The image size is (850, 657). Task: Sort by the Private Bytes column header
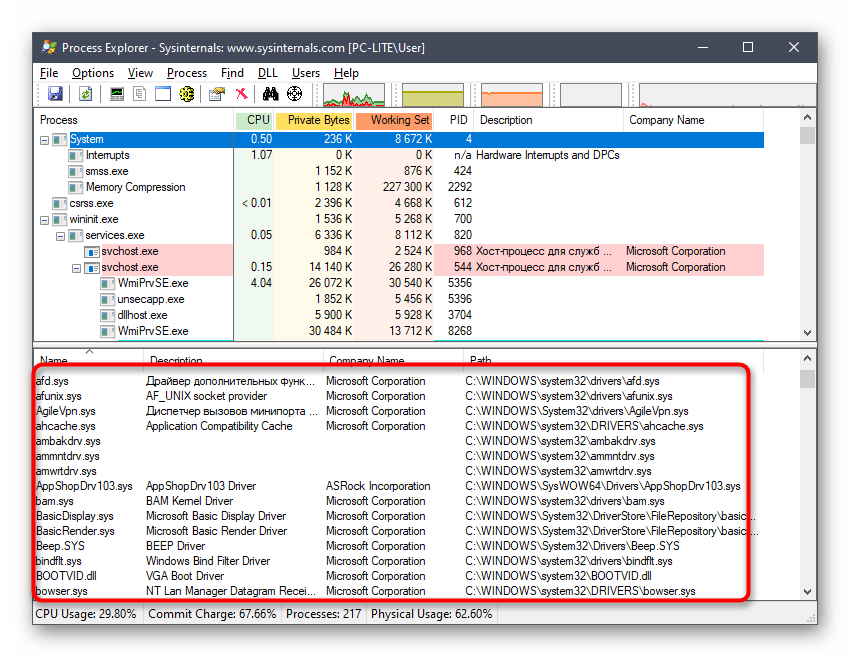pyautogui.click(x=314, y=120)
